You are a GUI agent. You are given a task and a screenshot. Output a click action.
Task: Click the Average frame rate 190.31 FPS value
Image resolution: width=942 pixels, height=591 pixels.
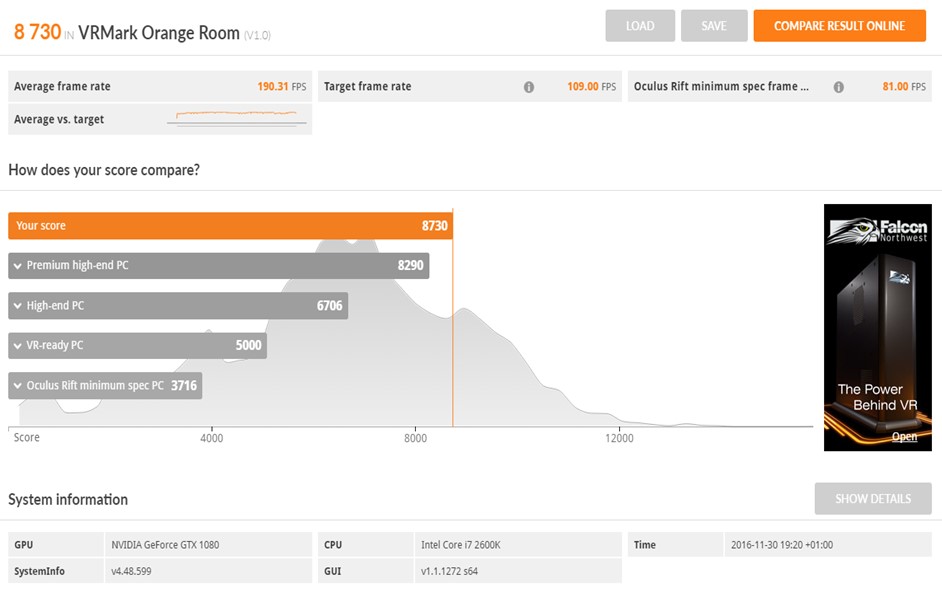(284, 87)
